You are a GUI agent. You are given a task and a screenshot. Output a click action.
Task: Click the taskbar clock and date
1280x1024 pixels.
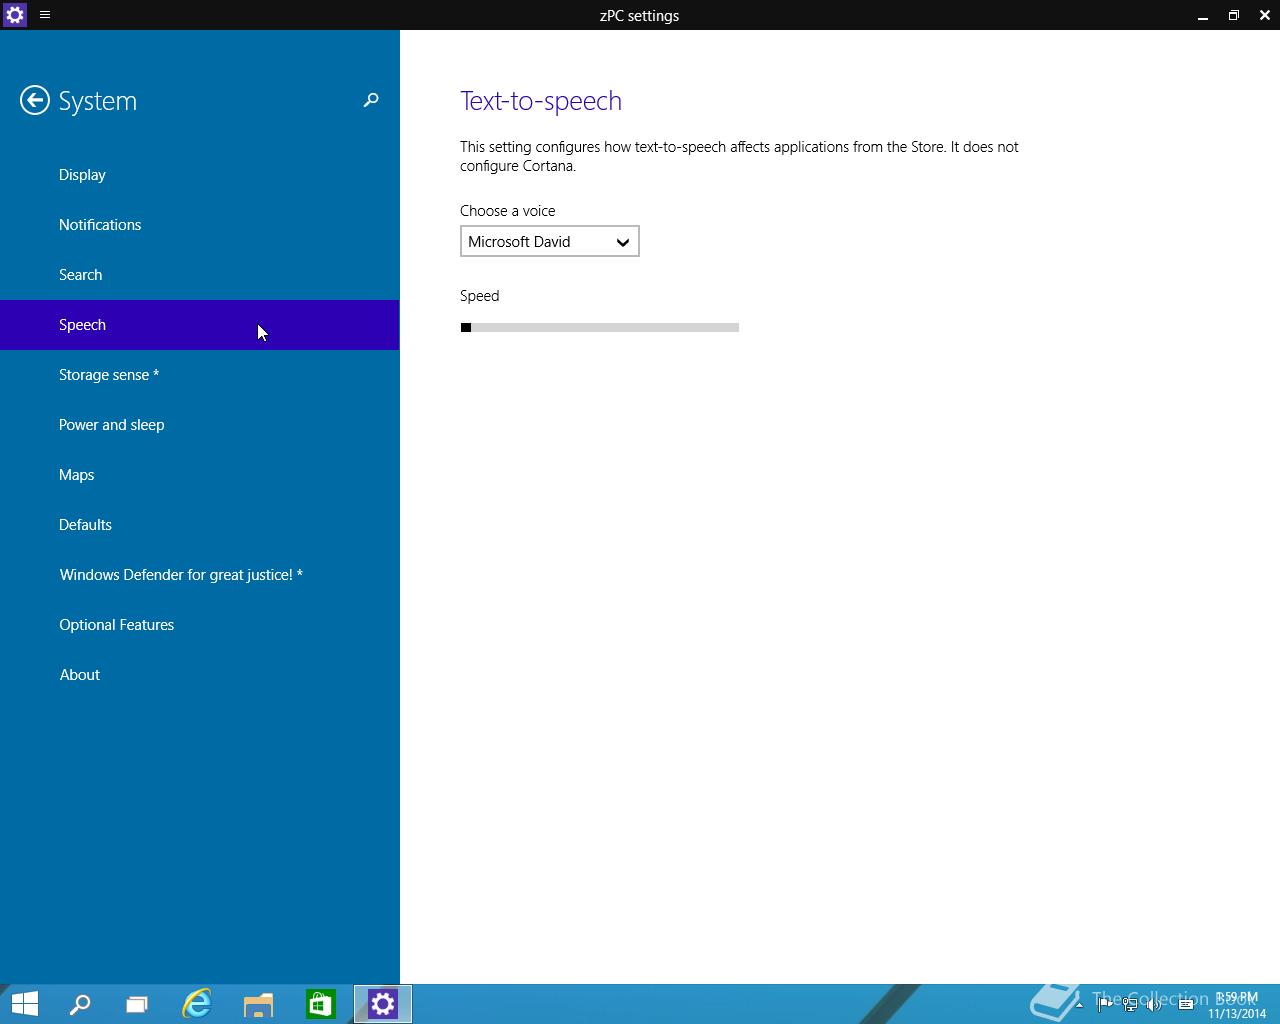click(x=1237, y=1005)
